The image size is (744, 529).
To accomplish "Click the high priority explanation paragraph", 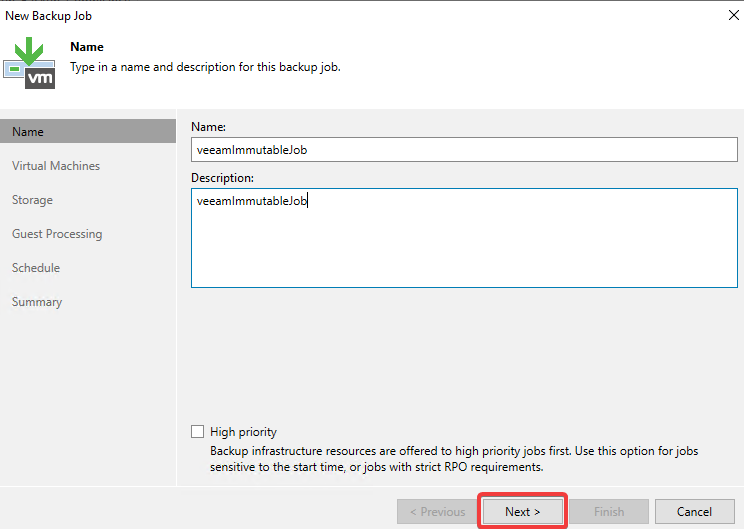I will pos(454,459).
